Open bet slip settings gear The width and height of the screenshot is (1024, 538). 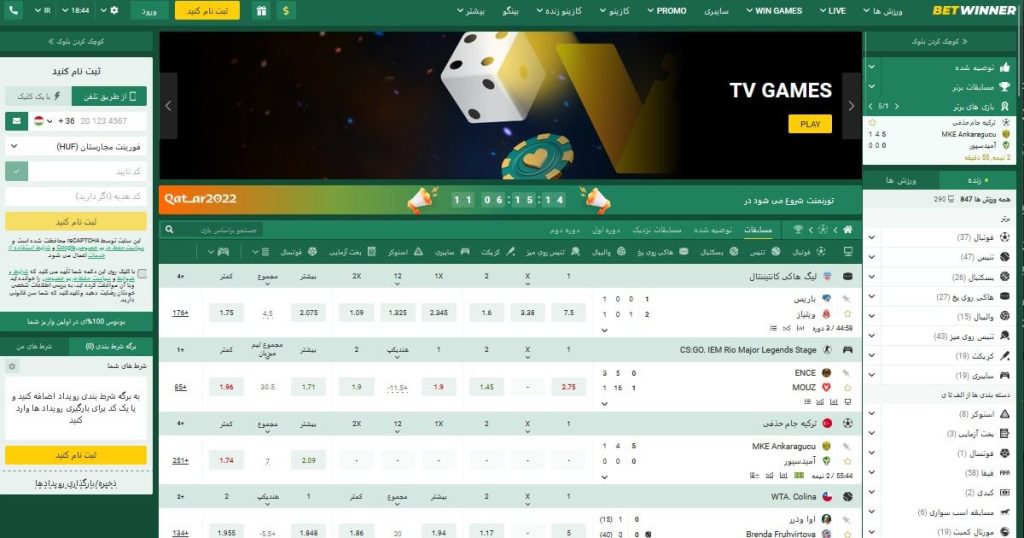(x=12, y=367)
